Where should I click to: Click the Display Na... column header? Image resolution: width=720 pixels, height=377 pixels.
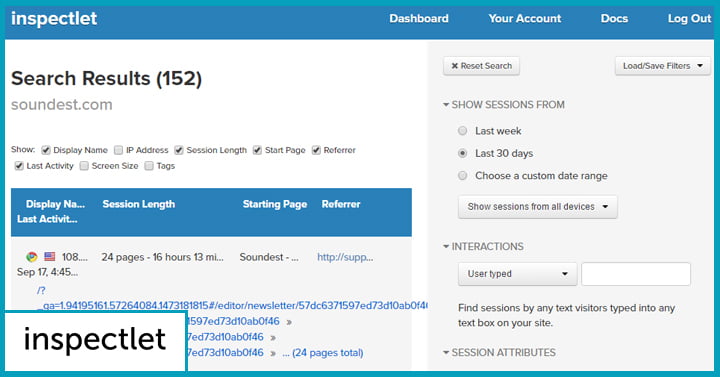tap(55, 204)
